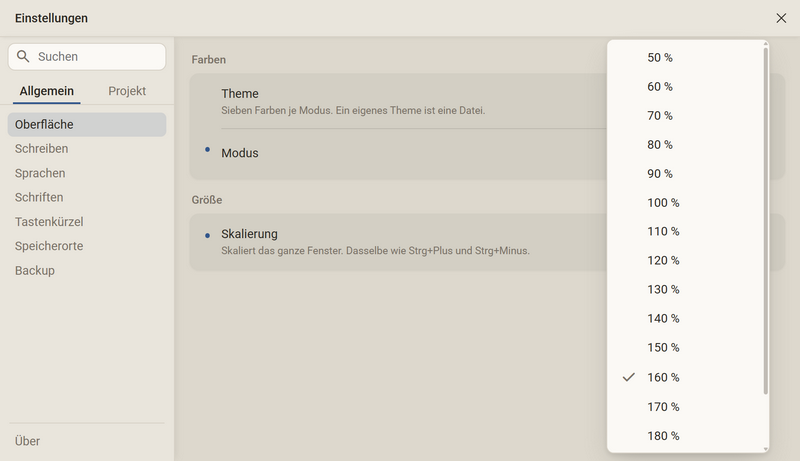Image resolution: width=800 pixels, height=461 pixels.
Task: Select 80 % scaling option
Action: click(685, 145)
